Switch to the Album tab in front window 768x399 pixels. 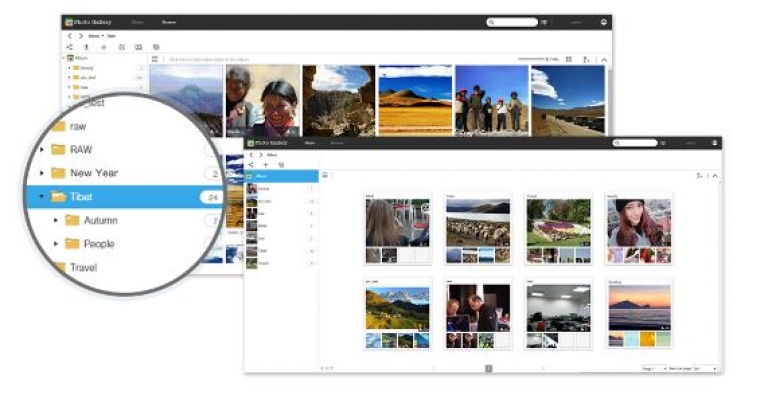(x=310, y=143)
